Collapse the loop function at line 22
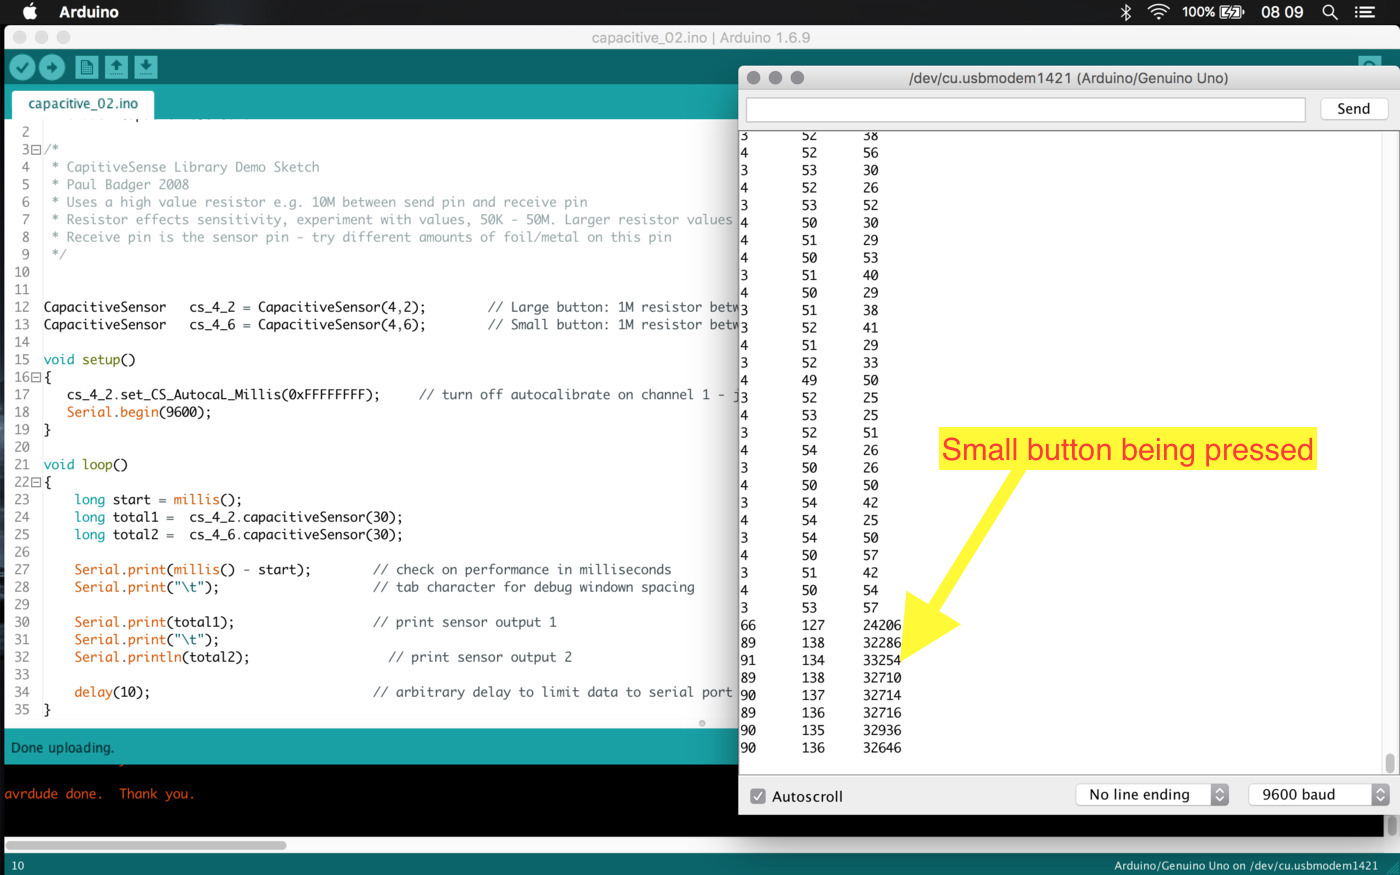This screenshot has height=875, width=1400. point(36,483)
